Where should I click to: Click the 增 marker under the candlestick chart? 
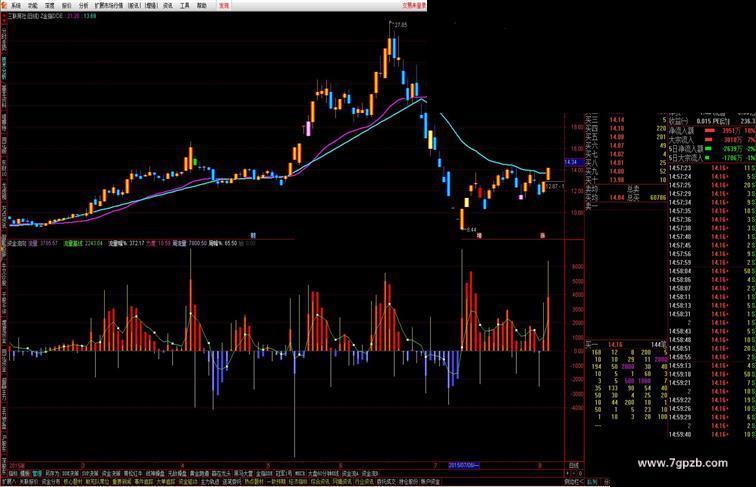point(479,236)
